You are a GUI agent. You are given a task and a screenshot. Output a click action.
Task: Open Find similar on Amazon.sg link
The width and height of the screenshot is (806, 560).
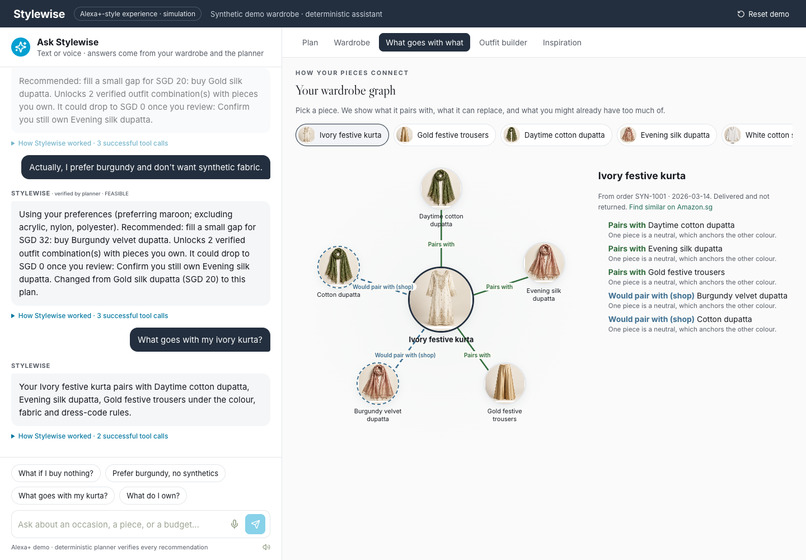670,207
